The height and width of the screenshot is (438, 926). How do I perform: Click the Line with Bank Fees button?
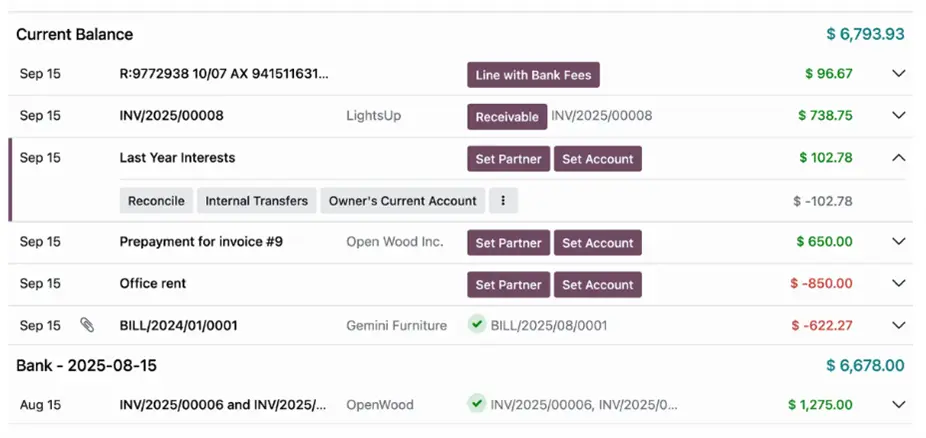click(x=533, y=74)
